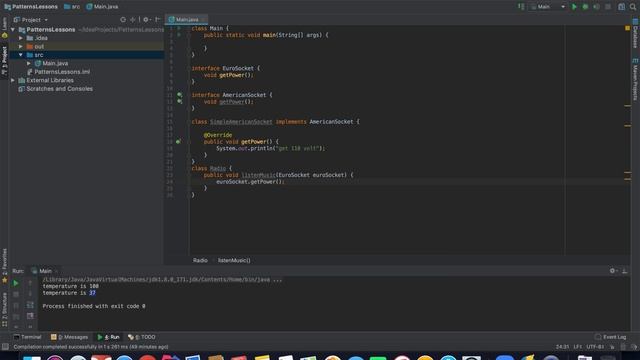Expand the out folder

click(x=21, y=47)
